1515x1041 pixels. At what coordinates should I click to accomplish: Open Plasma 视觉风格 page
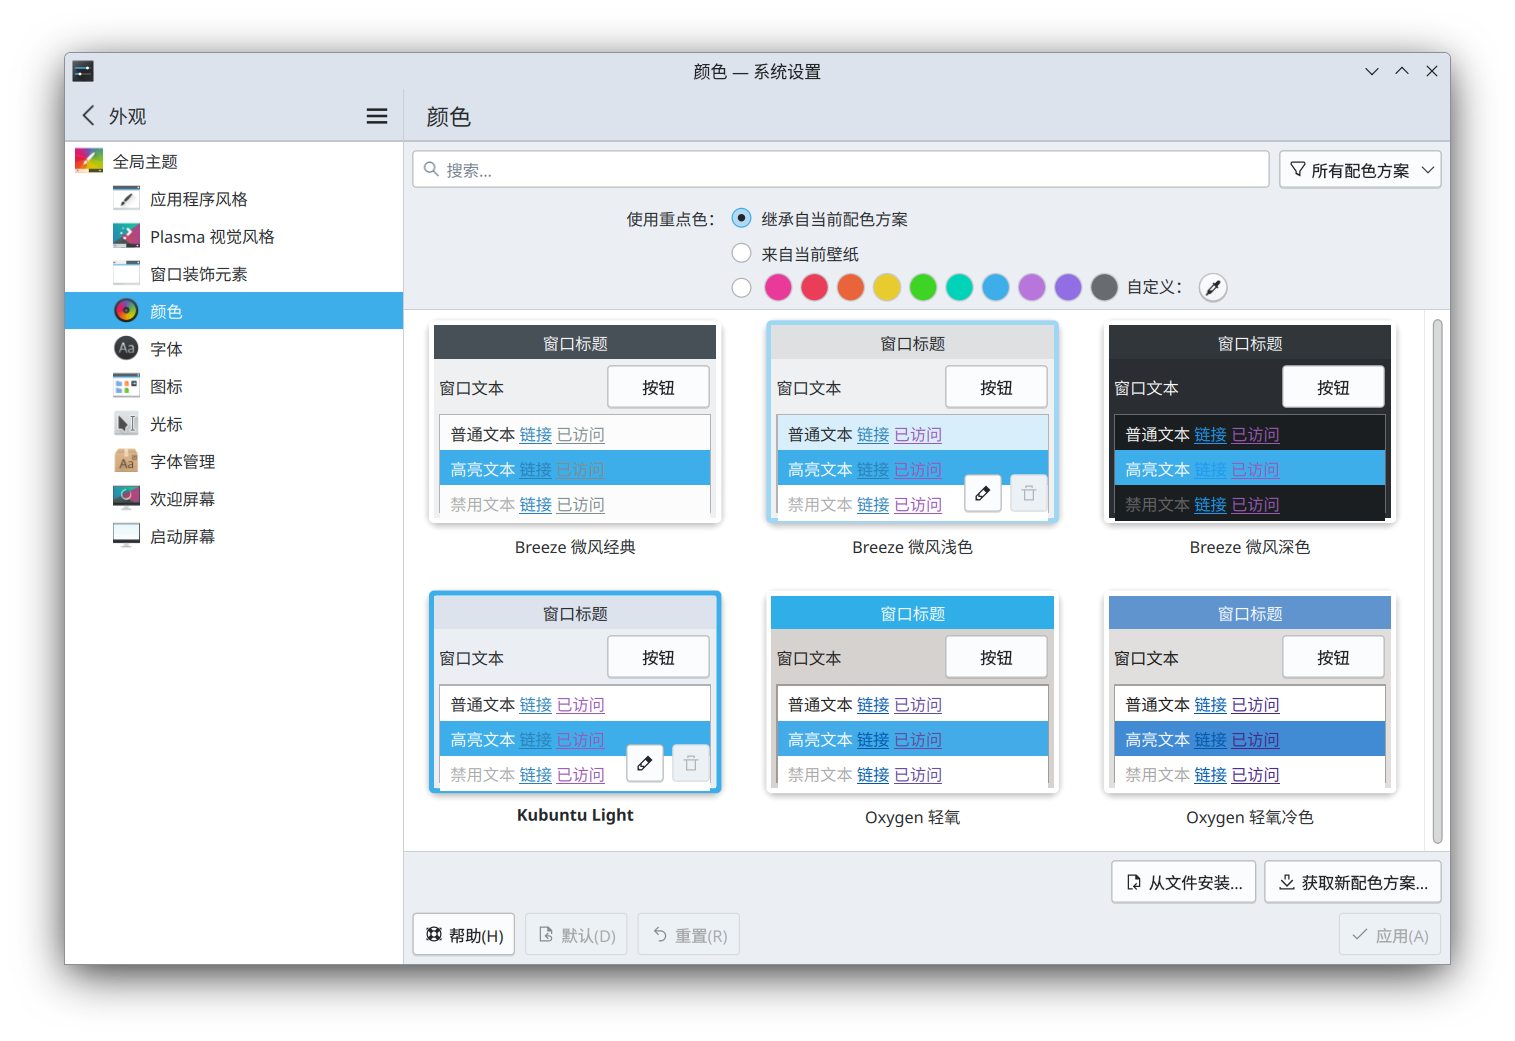pyautogui.click(x=234, y=236)
